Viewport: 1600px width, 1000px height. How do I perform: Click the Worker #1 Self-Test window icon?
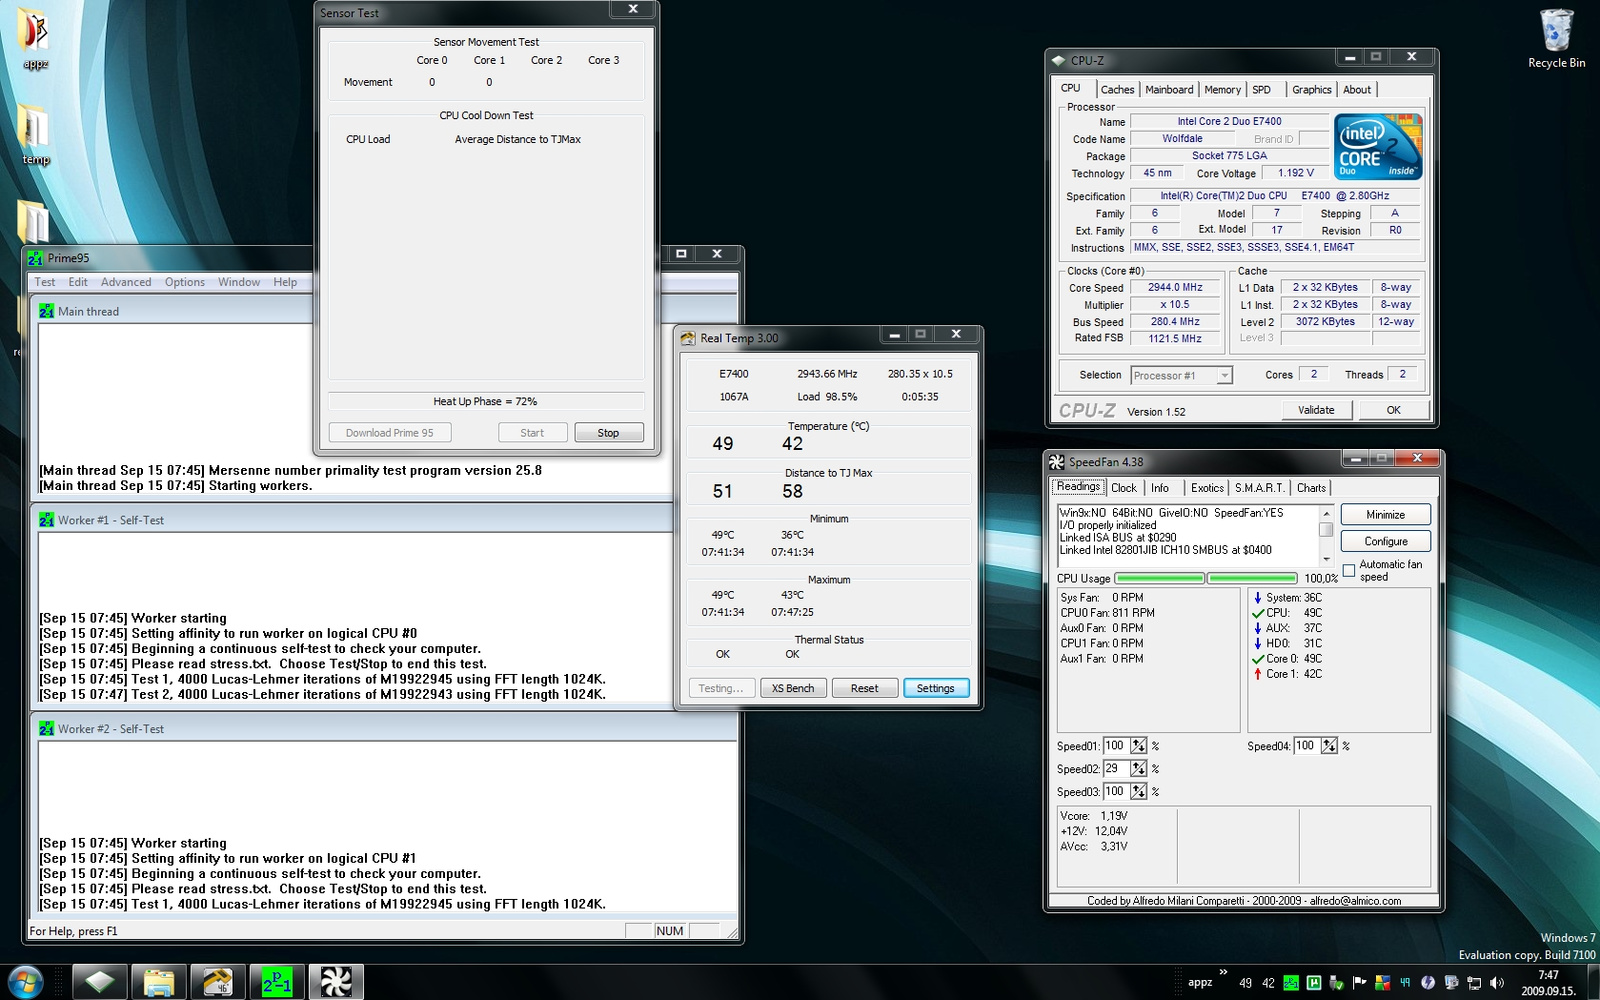click(47, 520)
